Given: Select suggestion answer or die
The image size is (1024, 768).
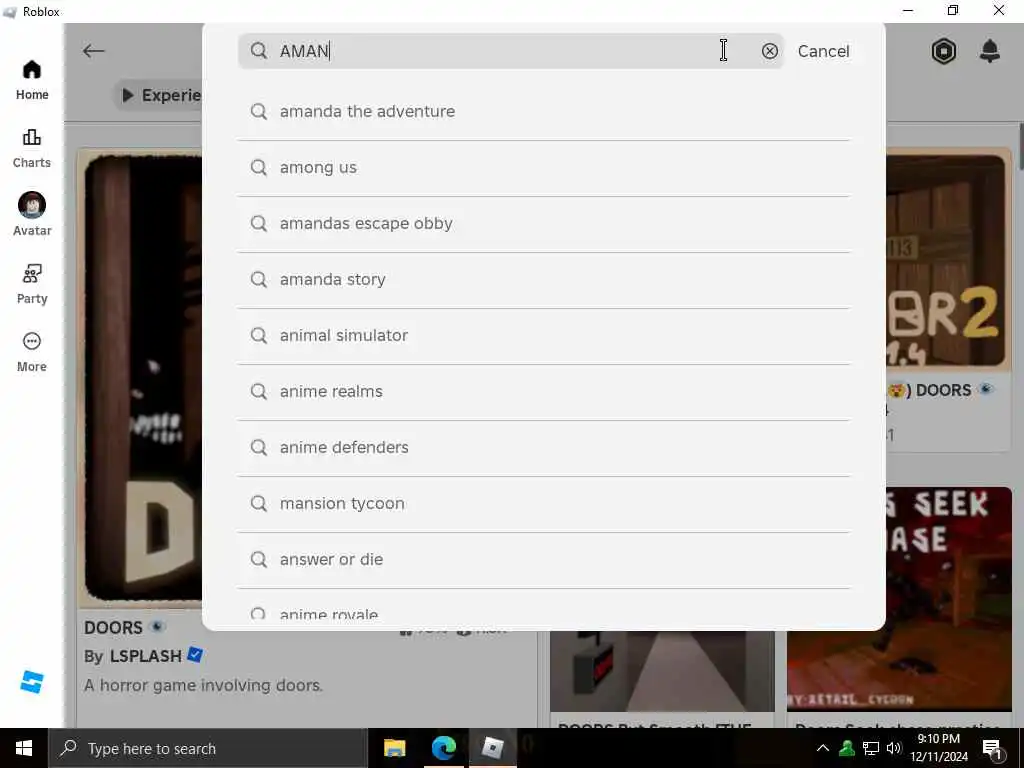Looking at the screenshot, I should click(x=544, y=560).
